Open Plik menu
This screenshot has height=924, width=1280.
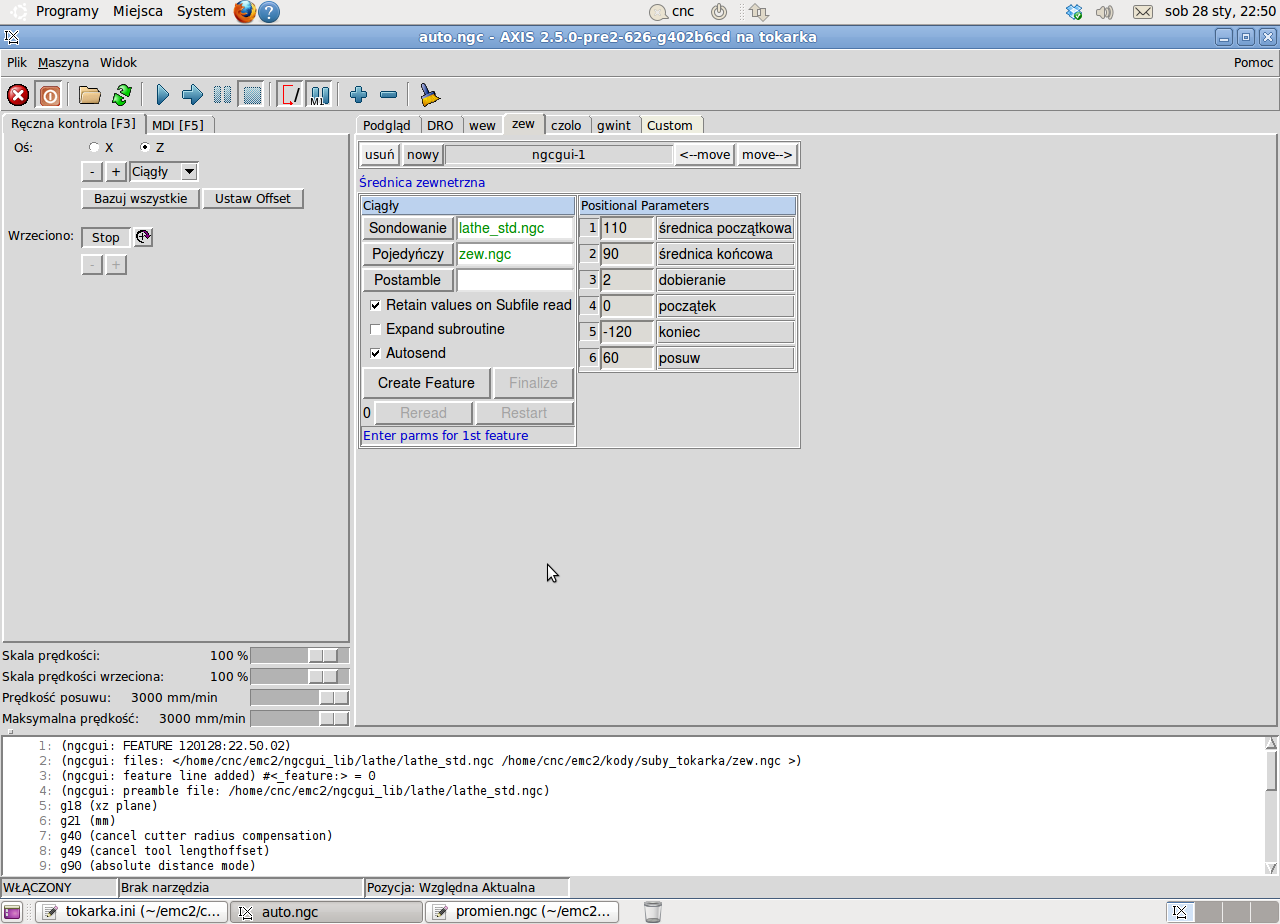(17, 62)
